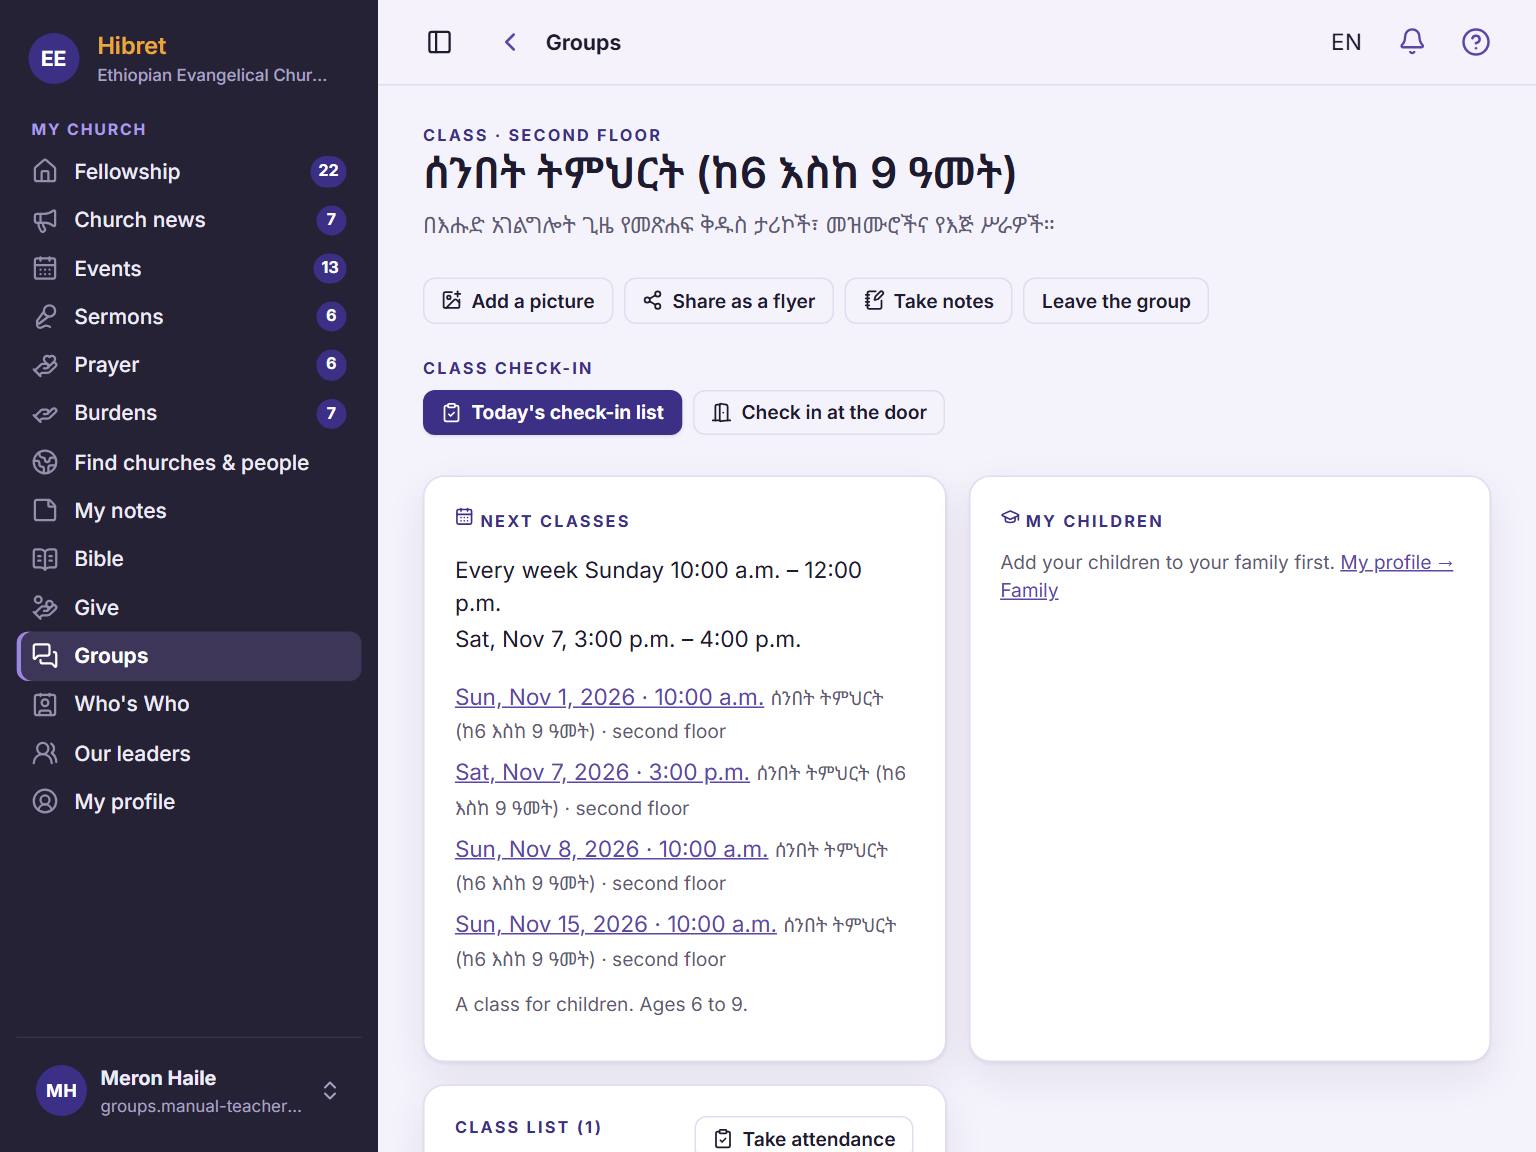This screenshot has width=1536, height=1152.
Task: Click the Hibret app title
Action: pos(132,46)
